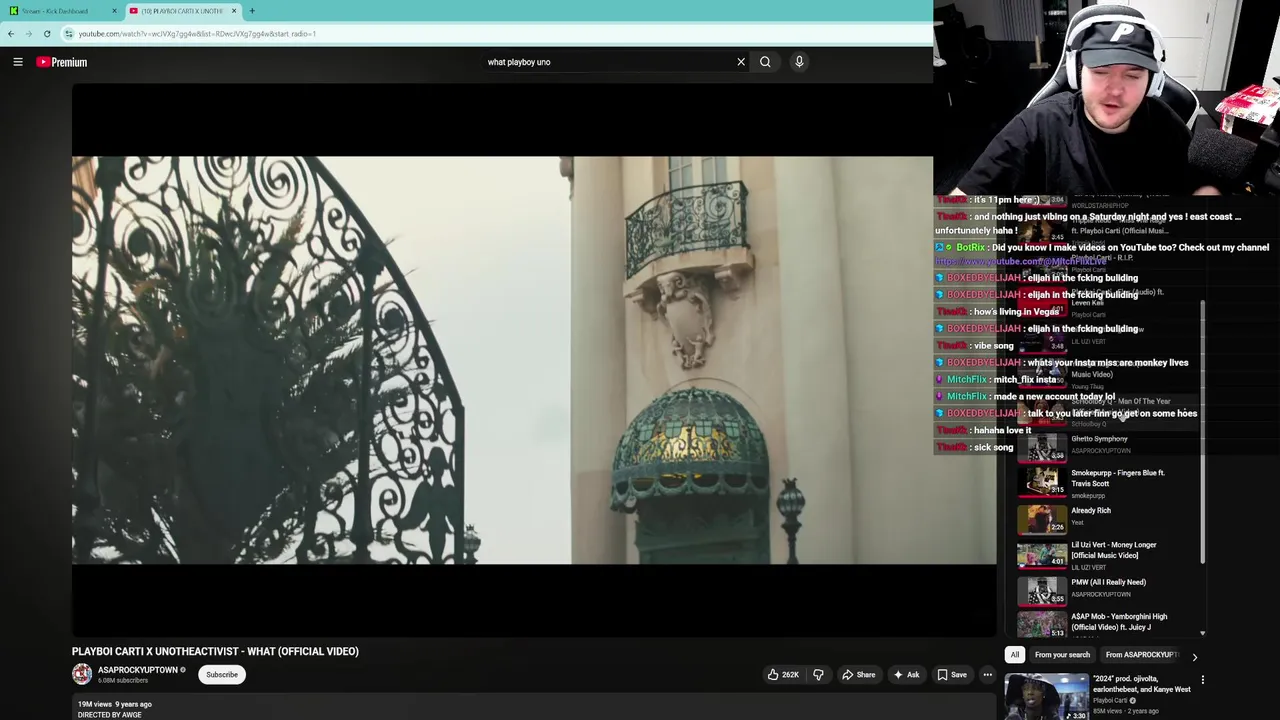This screenshot has width=1280, height=720.
Task: Open ASAPROCKYUPTOWN channel name link
Action: pyautogui.click(x=137, y=670)
